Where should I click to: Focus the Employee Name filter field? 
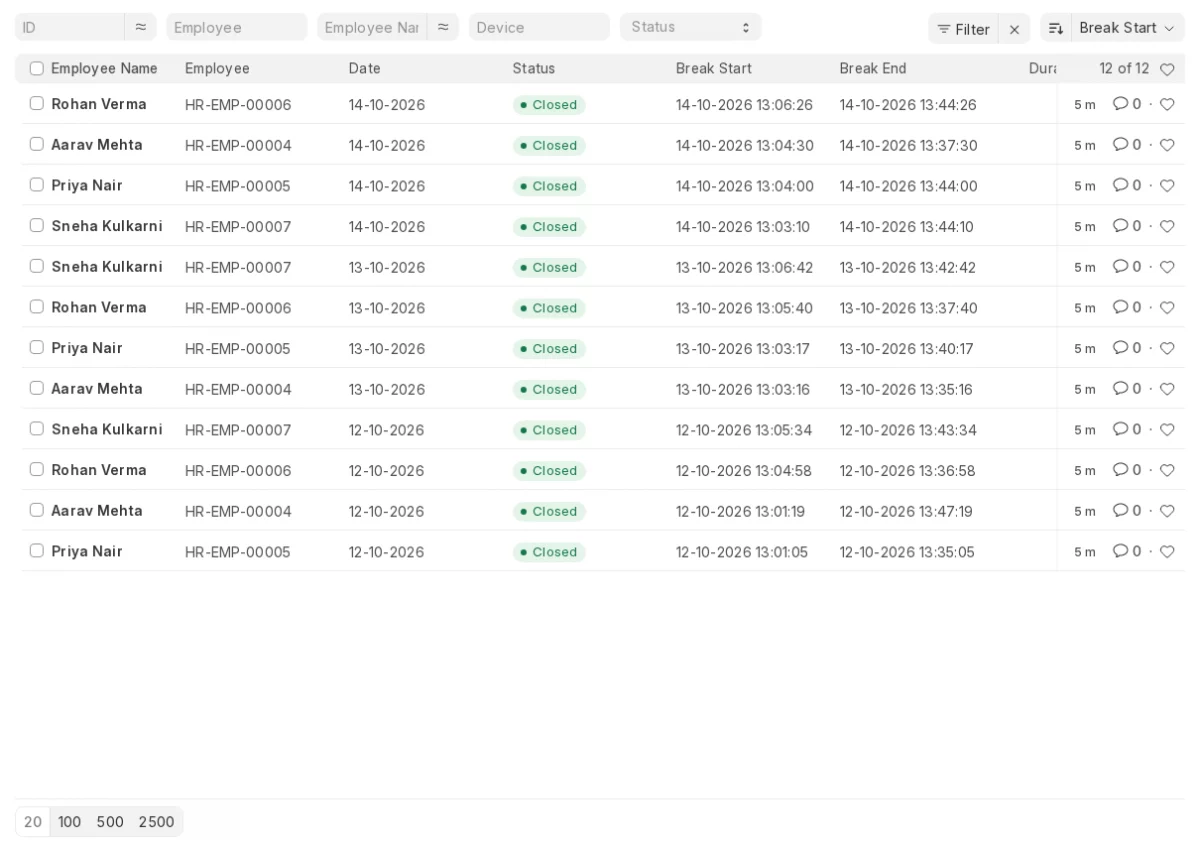[372, 27]
